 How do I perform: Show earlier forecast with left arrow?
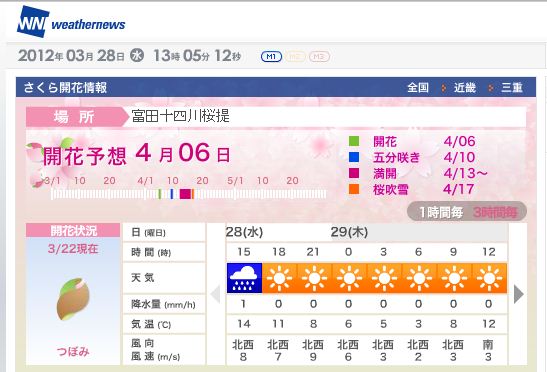(x=215, y=294)
